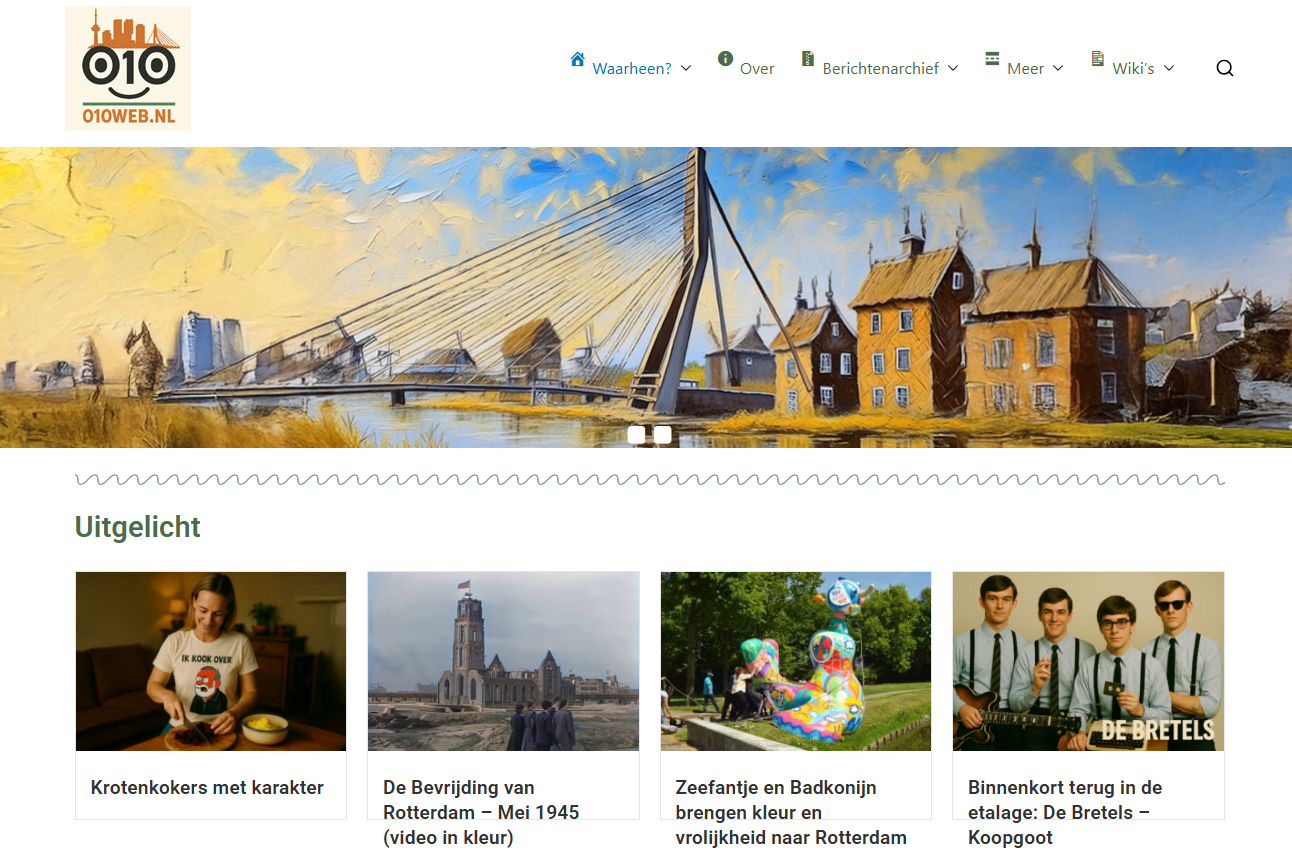Click the archive icon beside Berichtenarchief

click(808, 59)
